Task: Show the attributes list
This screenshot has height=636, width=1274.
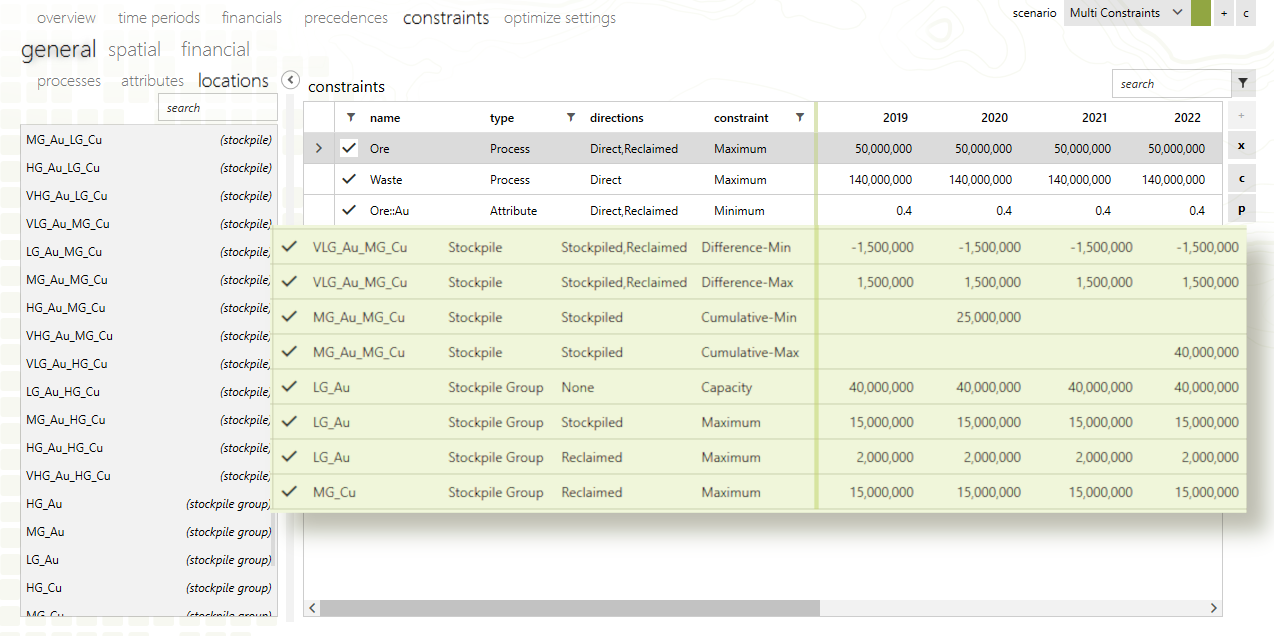Action: coord(153,81)
